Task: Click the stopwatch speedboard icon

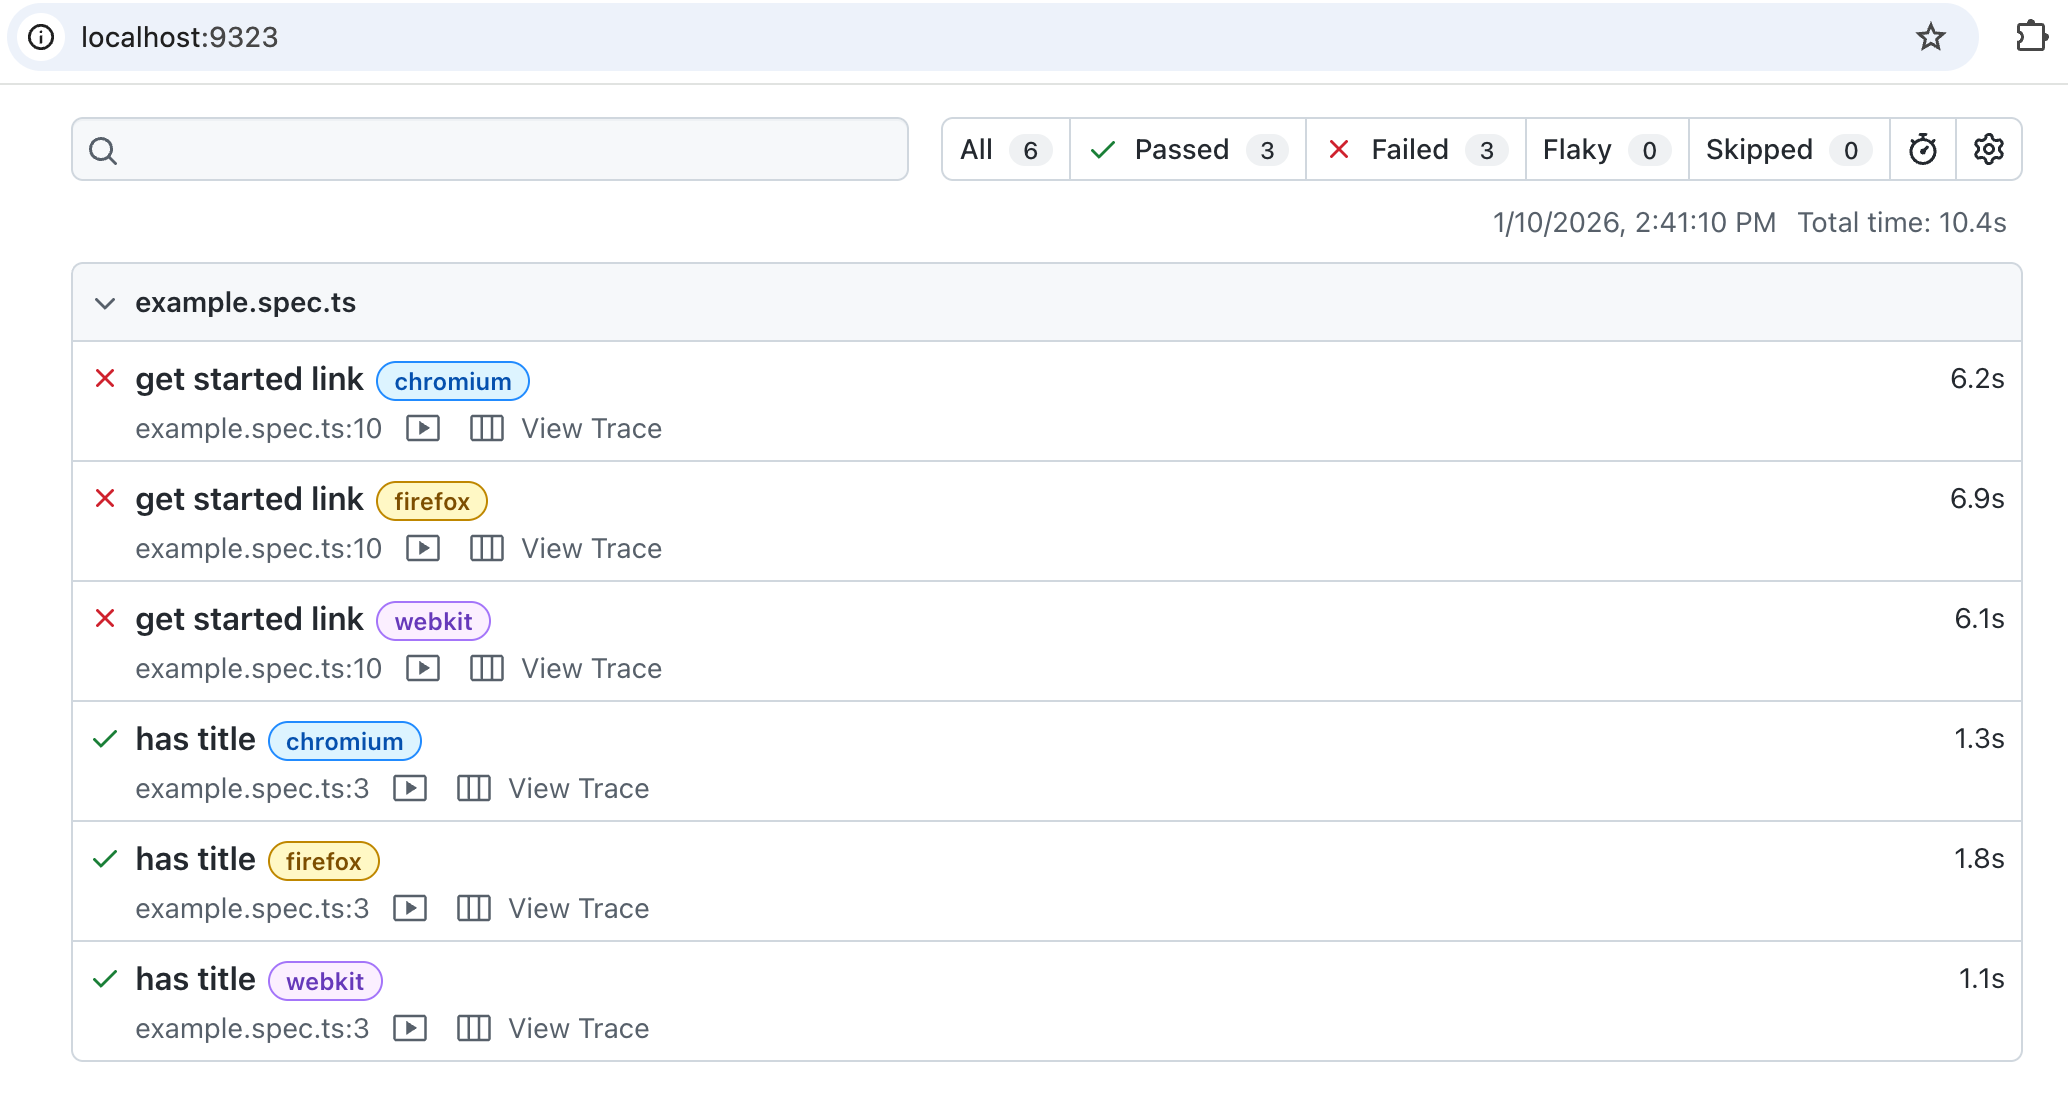Action: (1922, 150)
